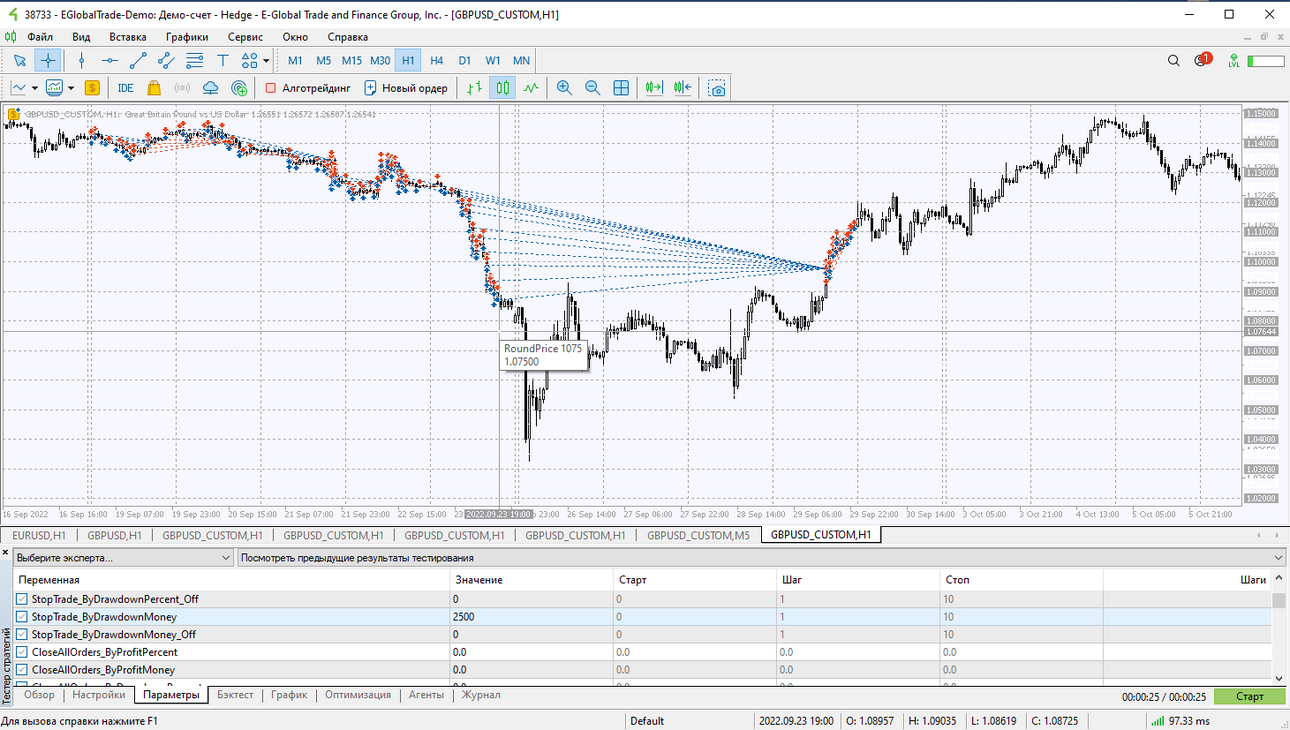Open the Сервис menu
The height and width of the screenshot is (730, 1290).
[245, 37]
